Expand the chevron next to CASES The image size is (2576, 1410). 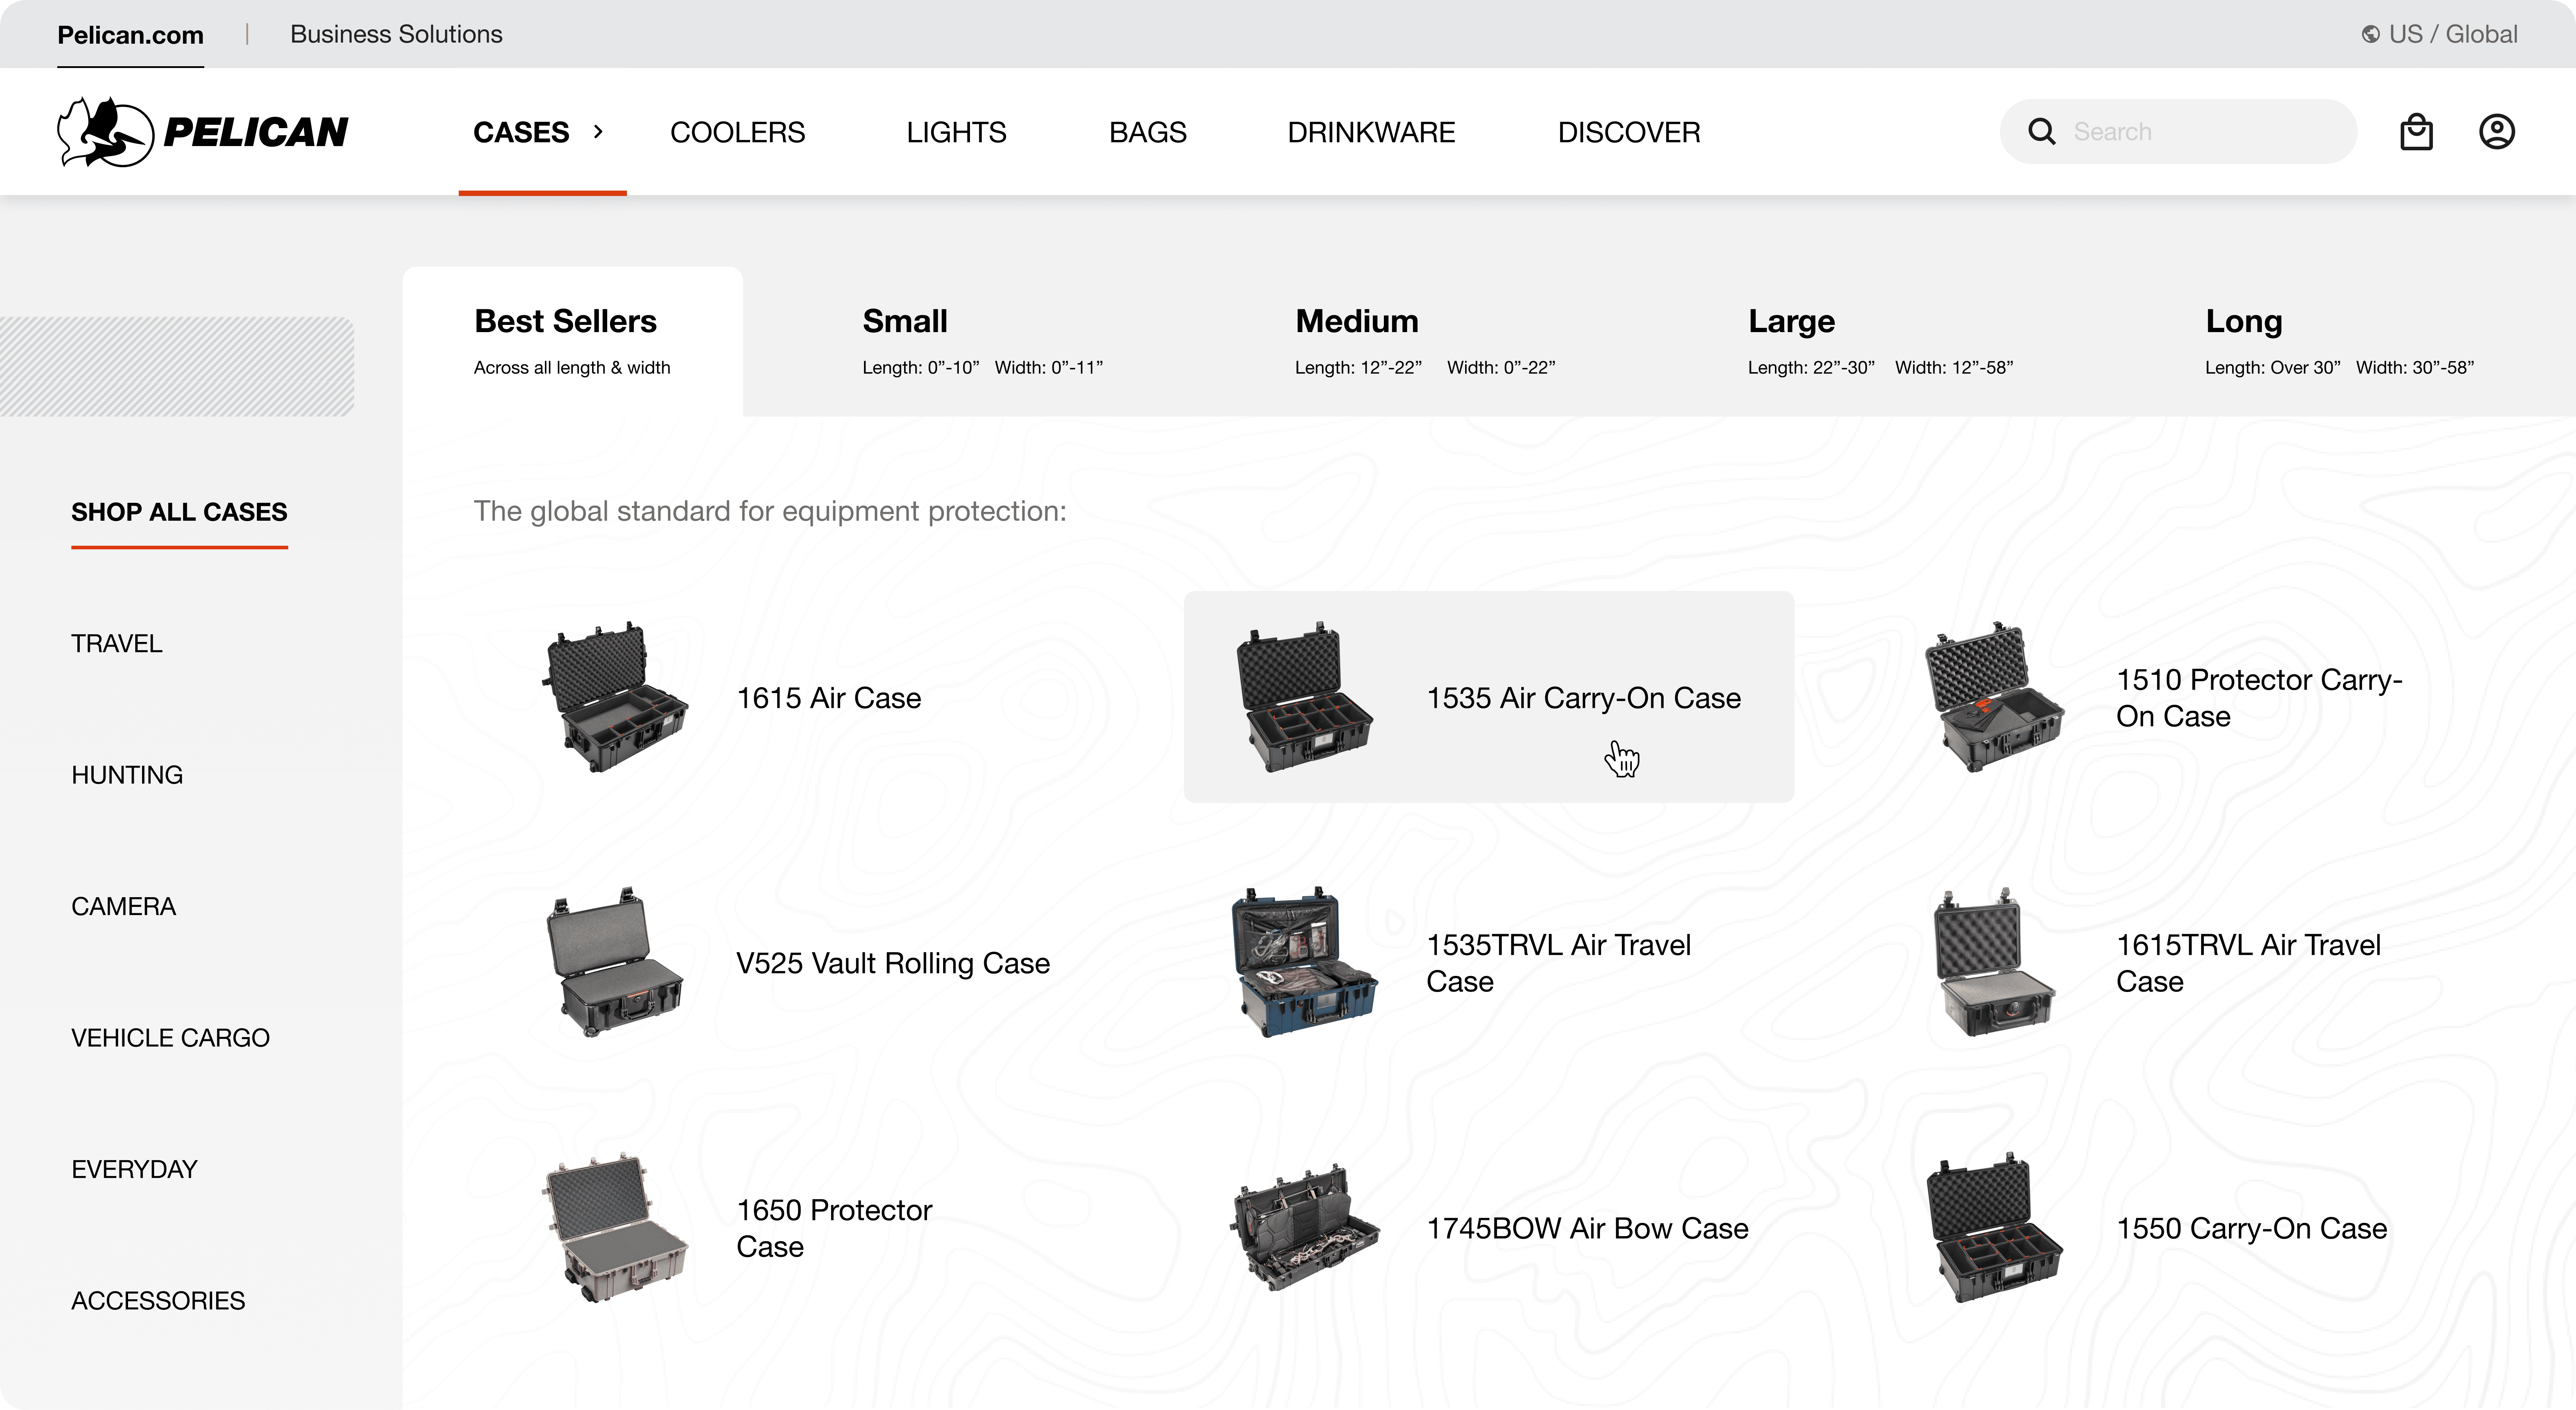pos(598,132)
